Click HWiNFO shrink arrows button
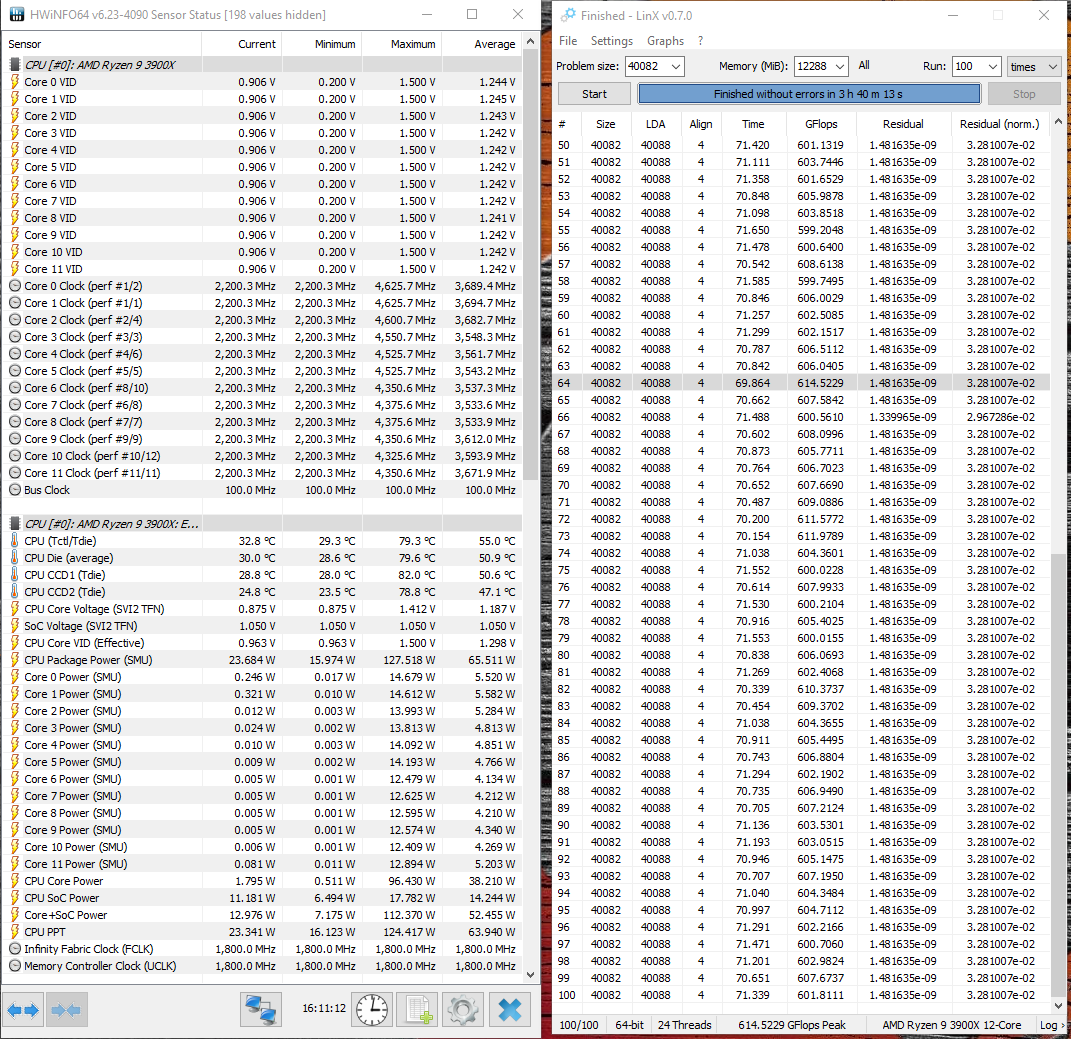The height and width of the screenshot is (1039, 1071). point(66,1010)
